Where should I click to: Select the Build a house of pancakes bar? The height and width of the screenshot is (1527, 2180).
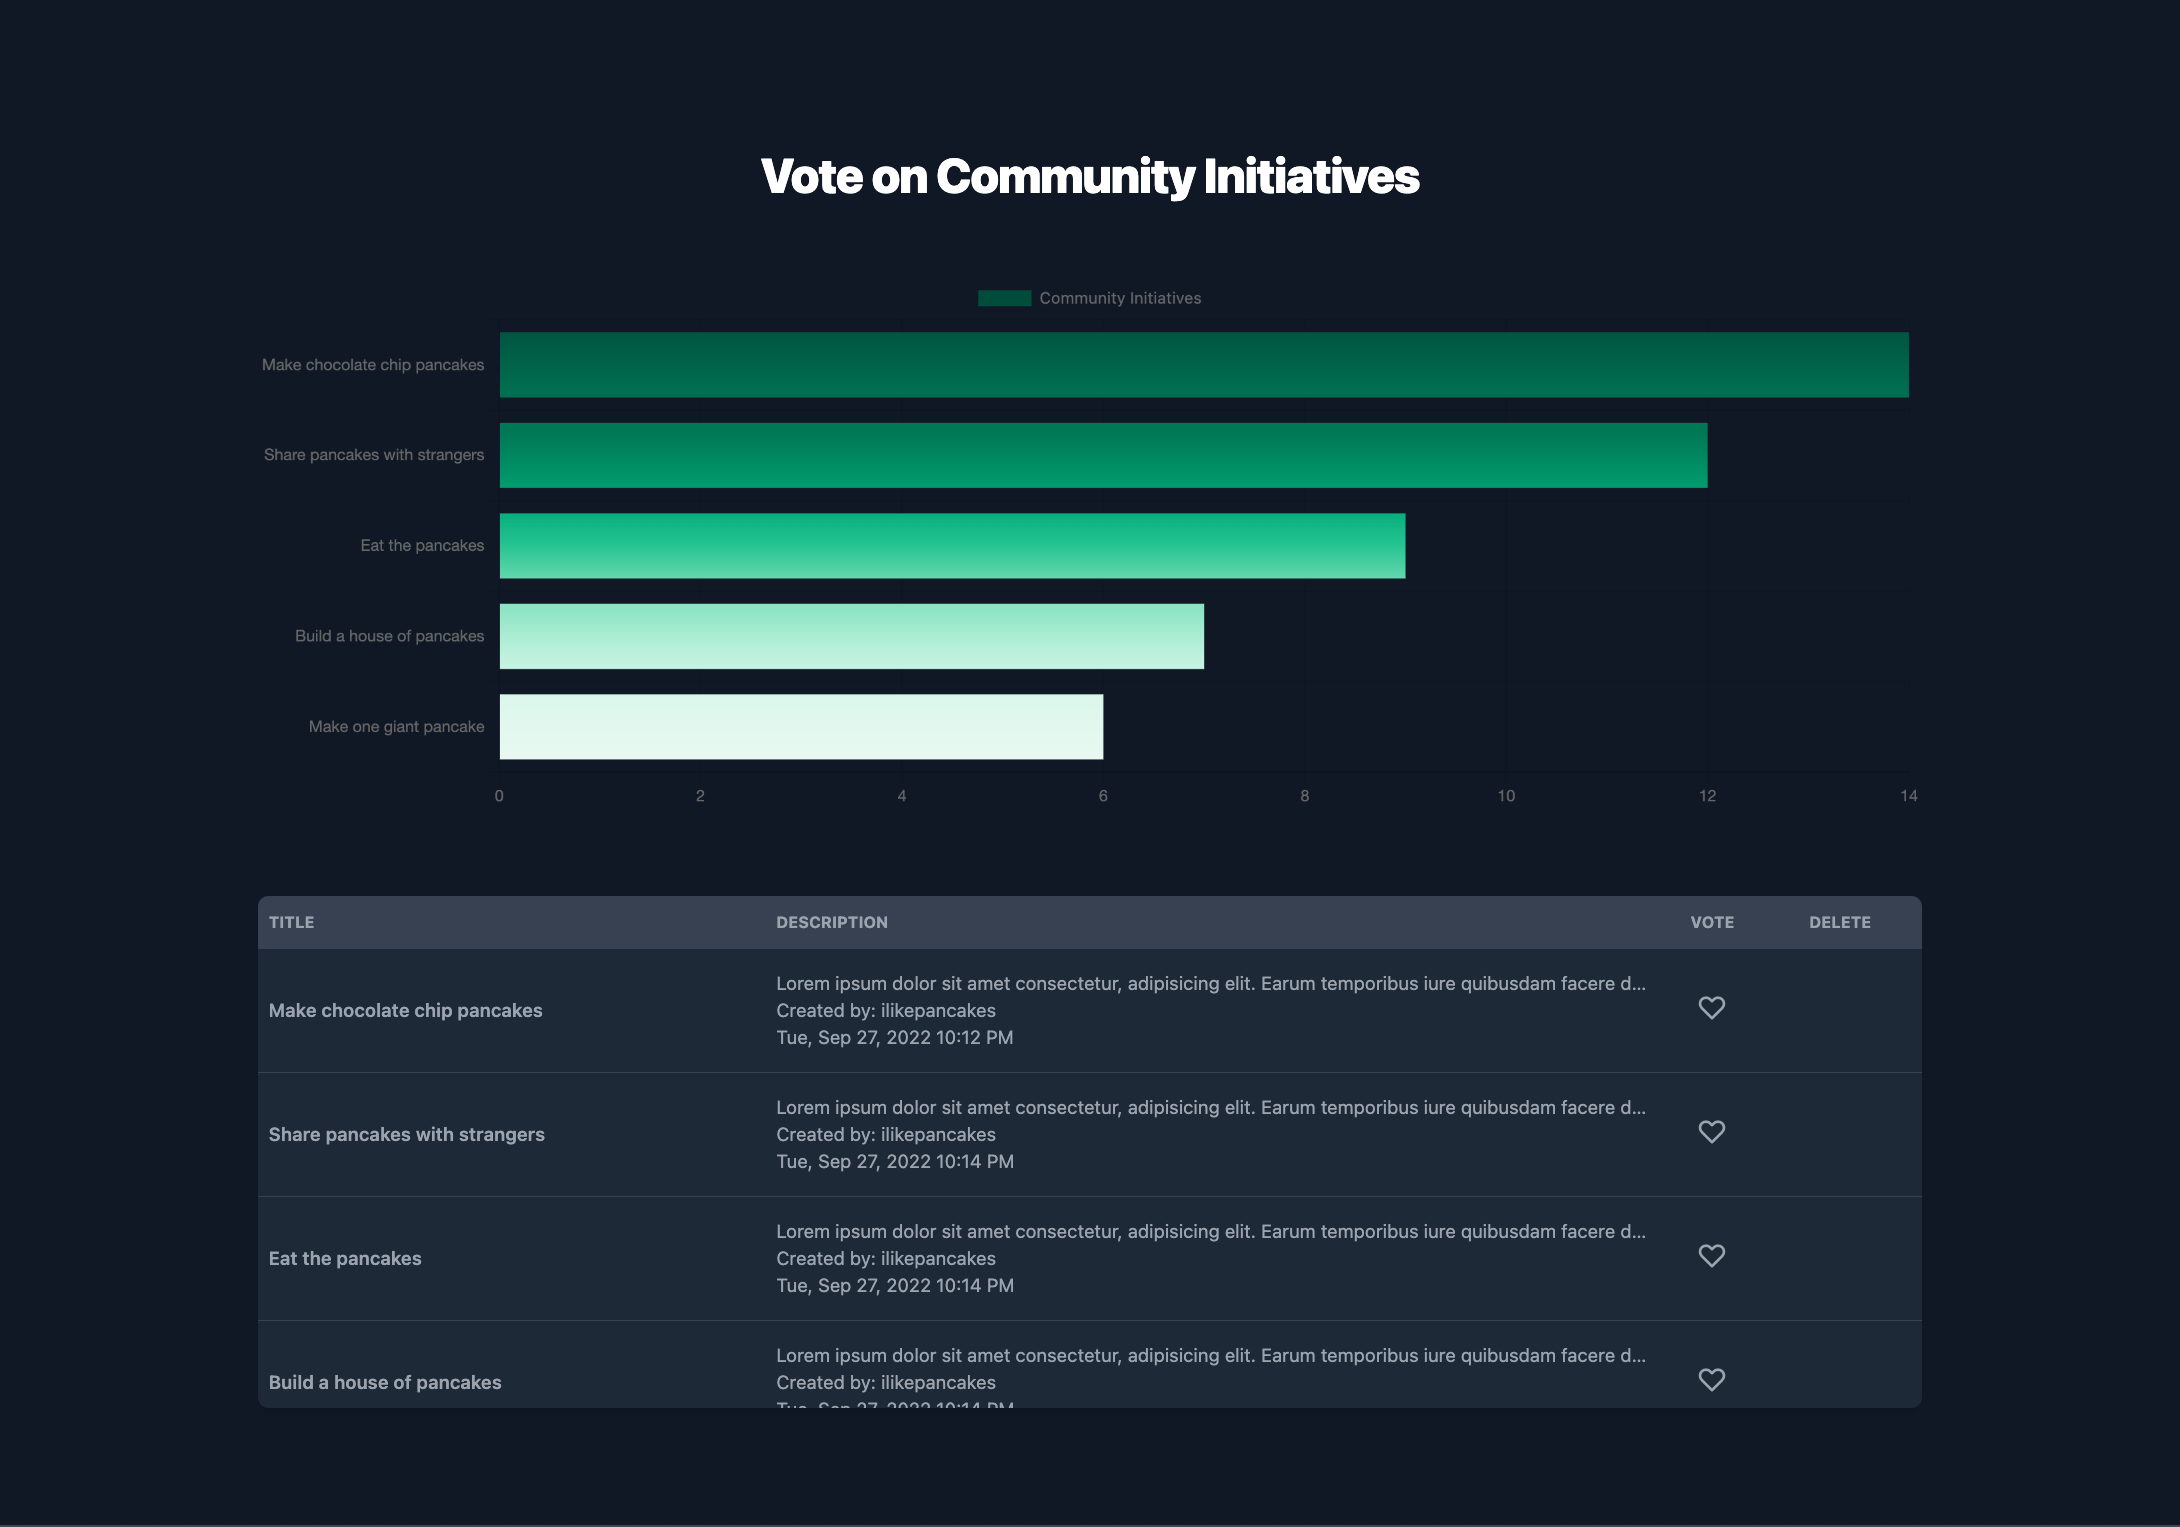tap(851, 636)
